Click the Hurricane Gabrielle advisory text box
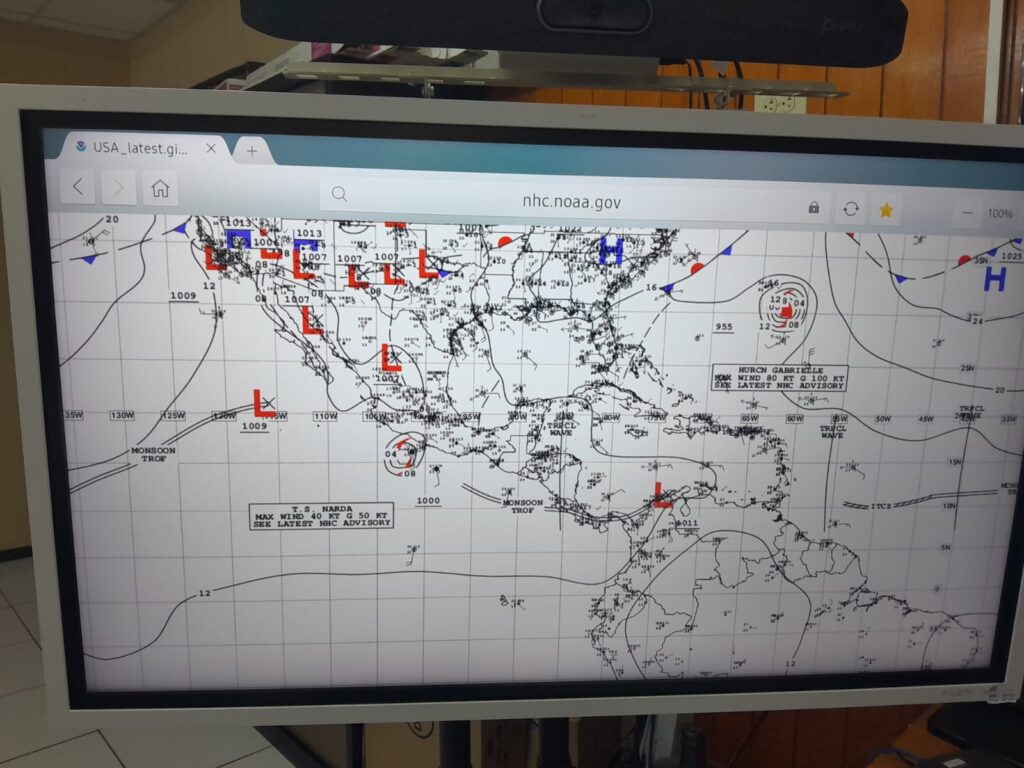The height and width of the screenshot is (768, 1024). (779, 377)
